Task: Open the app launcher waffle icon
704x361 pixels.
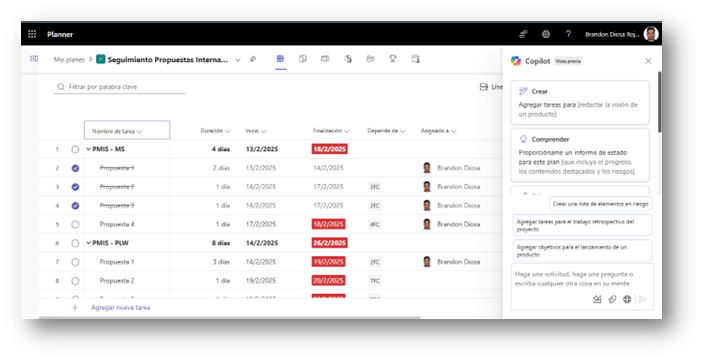Action: pyautogui.click(x=32, y=34)
